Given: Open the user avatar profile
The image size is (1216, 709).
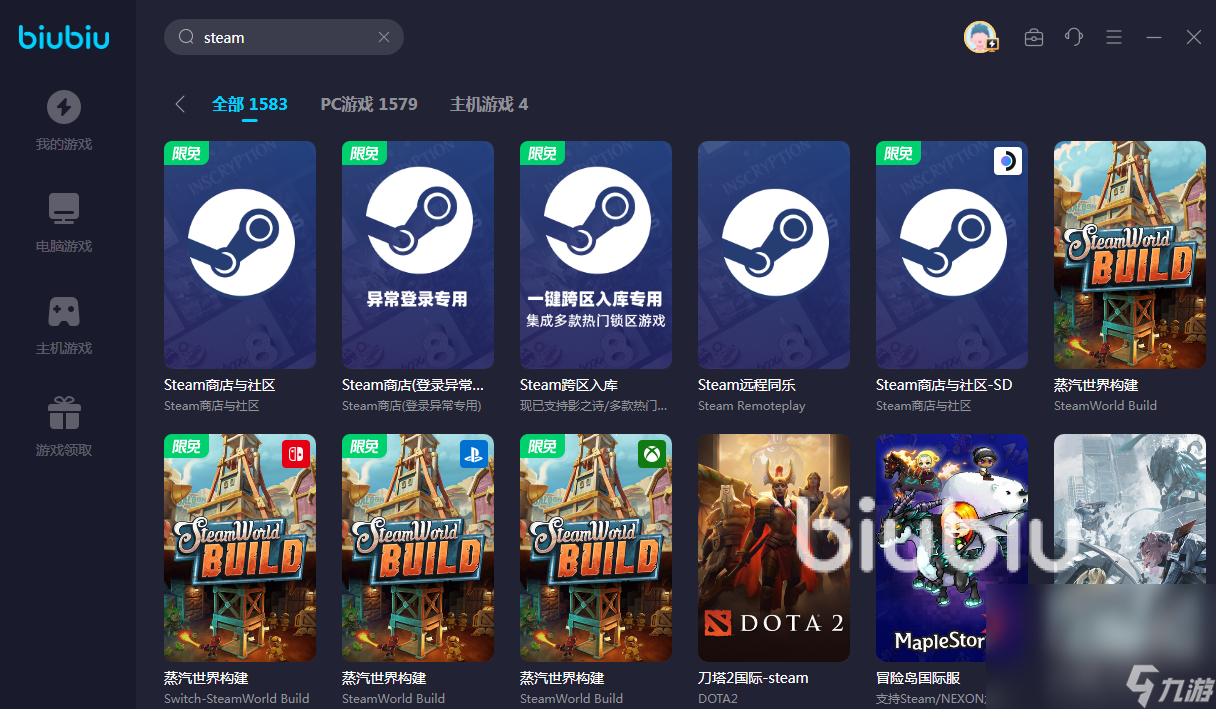Looking at the screenshot, I should (980, 37).
